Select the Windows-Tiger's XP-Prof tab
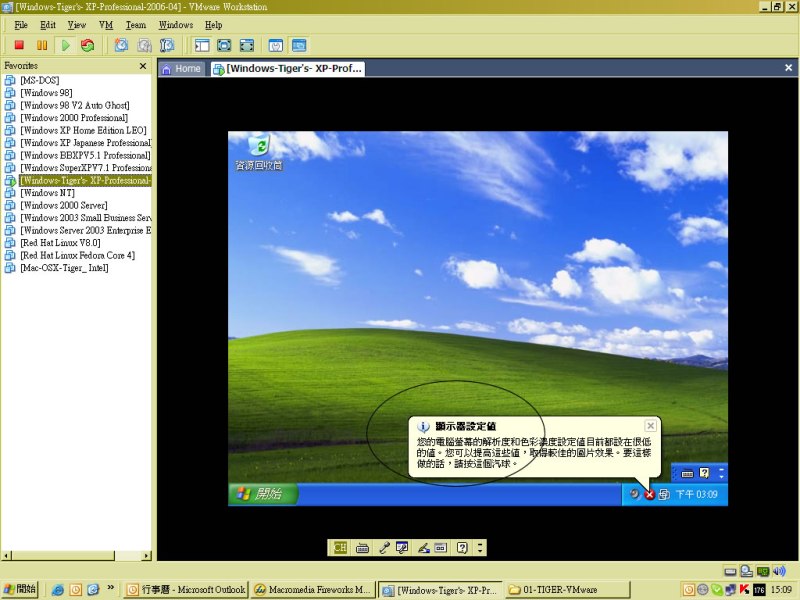Screen dimensions: 800x600 tap(288, 69)
